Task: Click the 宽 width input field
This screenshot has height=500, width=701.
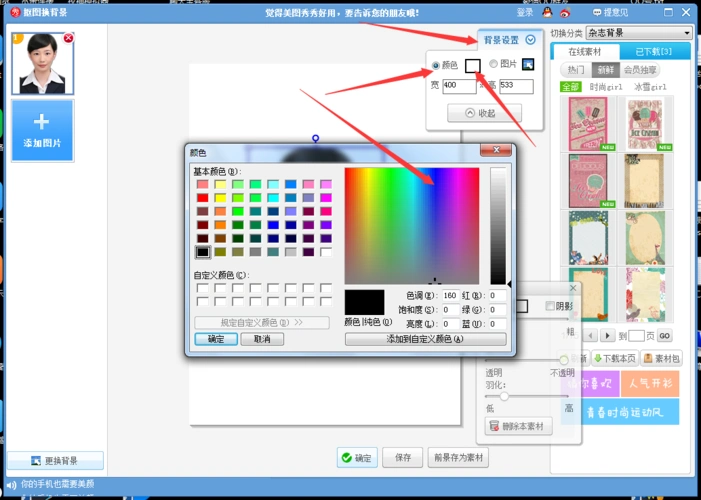Action: [459, 86]
